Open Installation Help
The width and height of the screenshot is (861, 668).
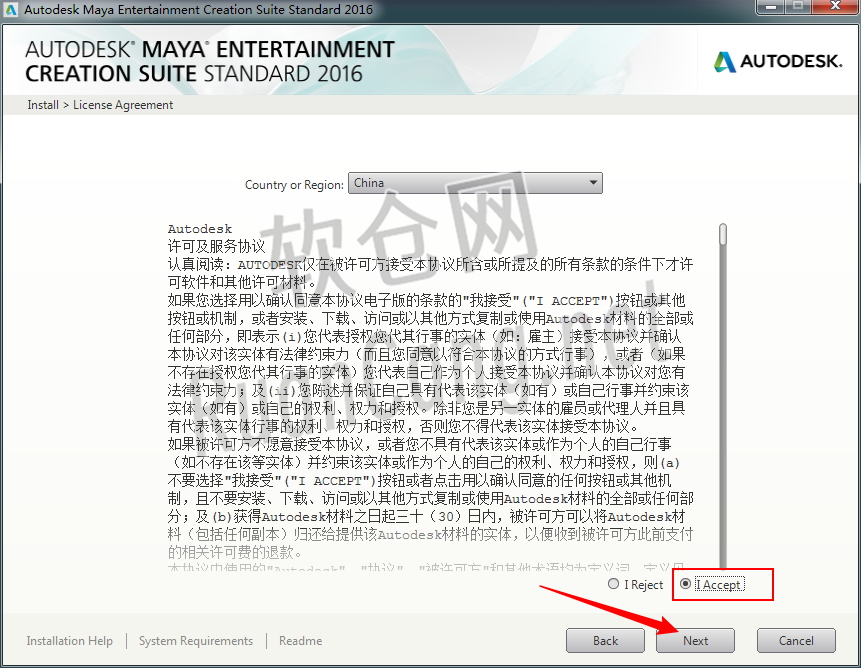pos(69,640)
